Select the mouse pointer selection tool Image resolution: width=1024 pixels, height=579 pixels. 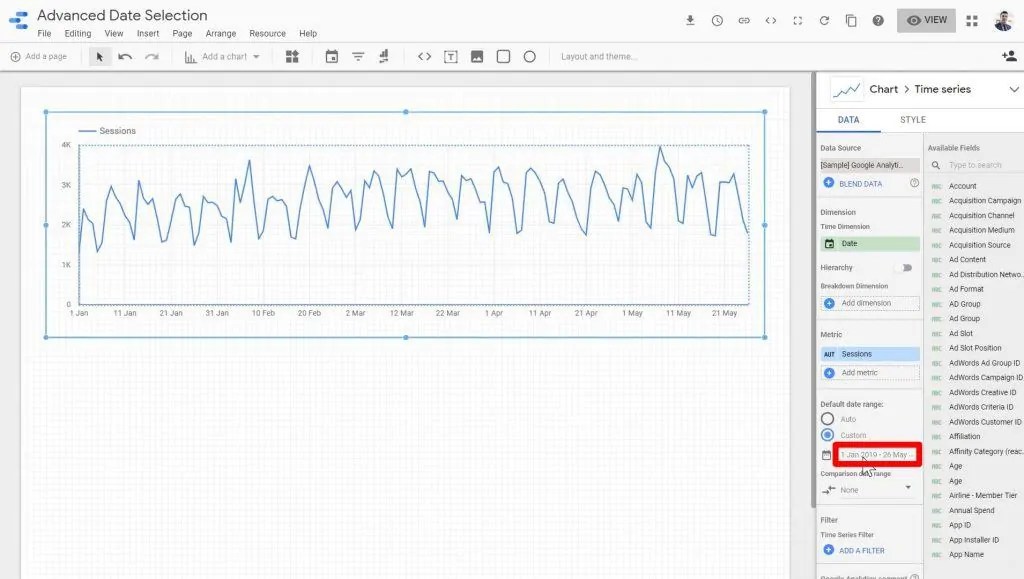pyautogui.click(x=99, y=56)
